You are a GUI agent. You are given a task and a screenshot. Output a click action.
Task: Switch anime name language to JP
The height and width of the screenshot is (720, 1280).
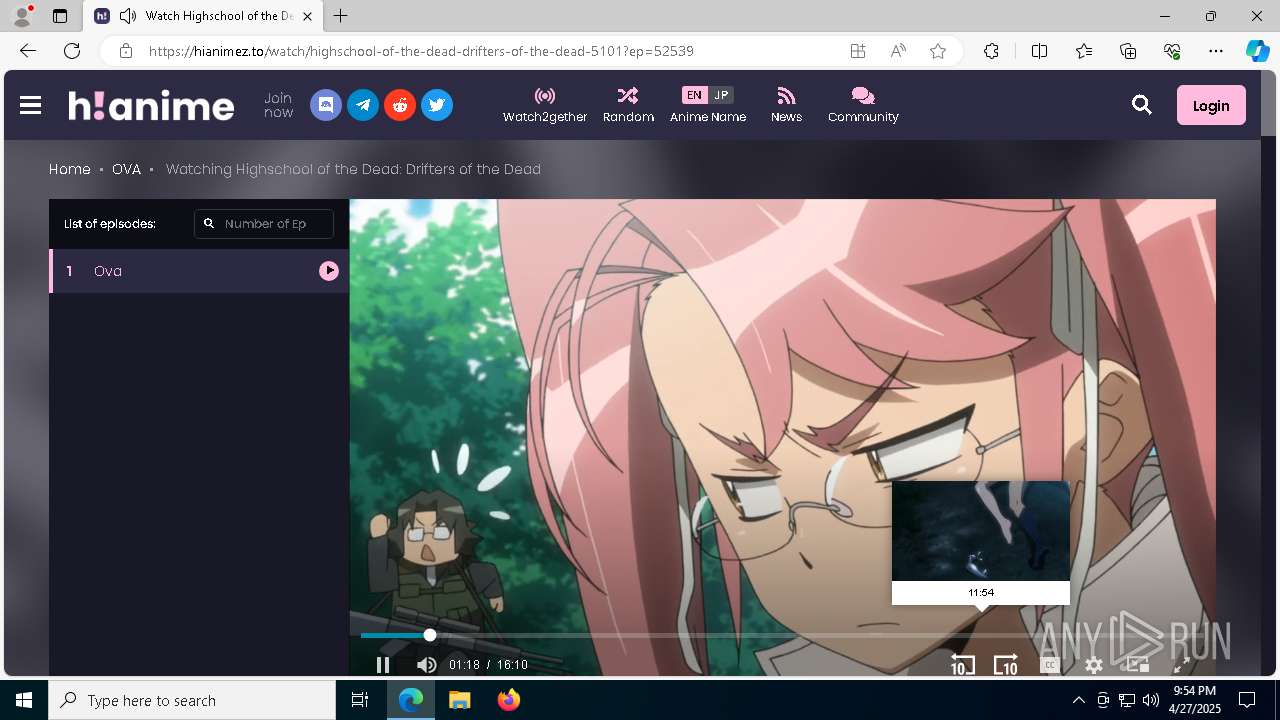[x=721, y=95]
